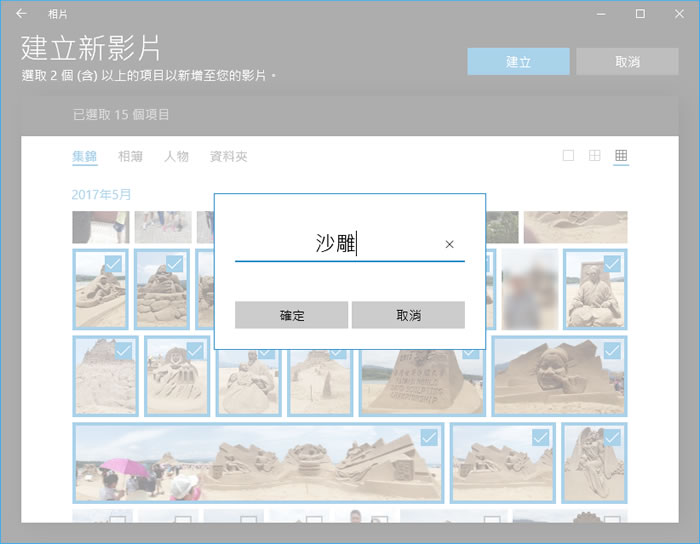Click the back arrow in the title bar
700x544 pixels.
pyautogui.click(x=21, y=14)
